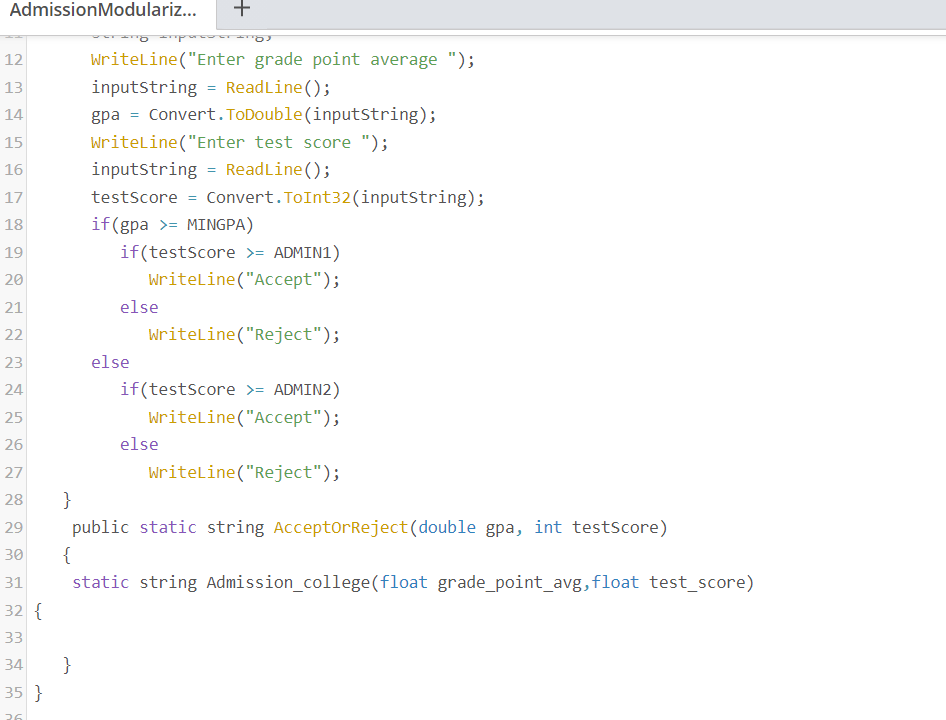Click the "Enter test score" string
This screenshot has width=946, height=720.
280,142
